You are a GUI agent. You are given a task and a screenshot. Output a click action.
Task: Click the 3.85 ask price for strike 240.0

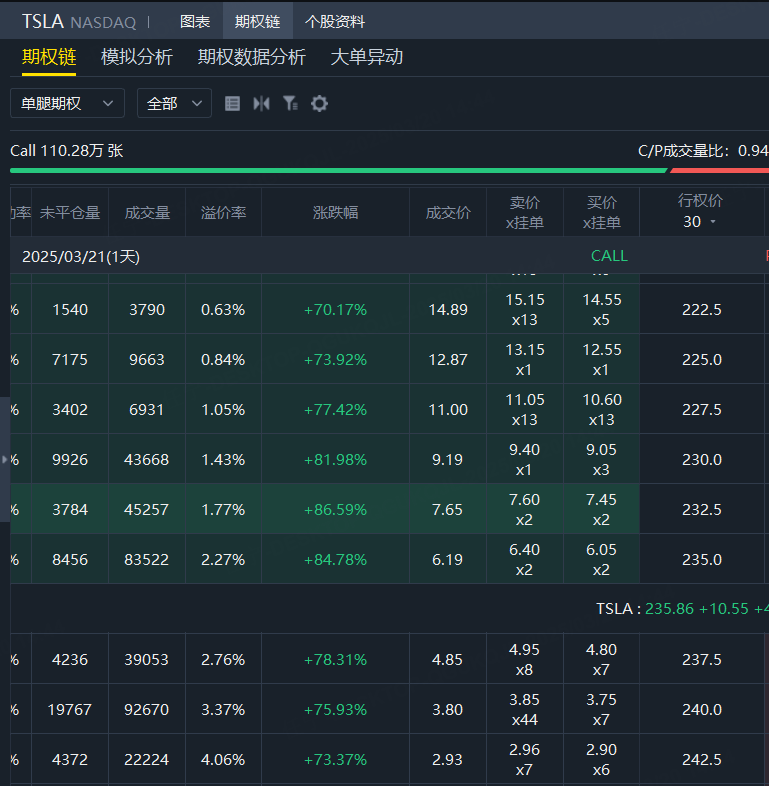(525, 700)
